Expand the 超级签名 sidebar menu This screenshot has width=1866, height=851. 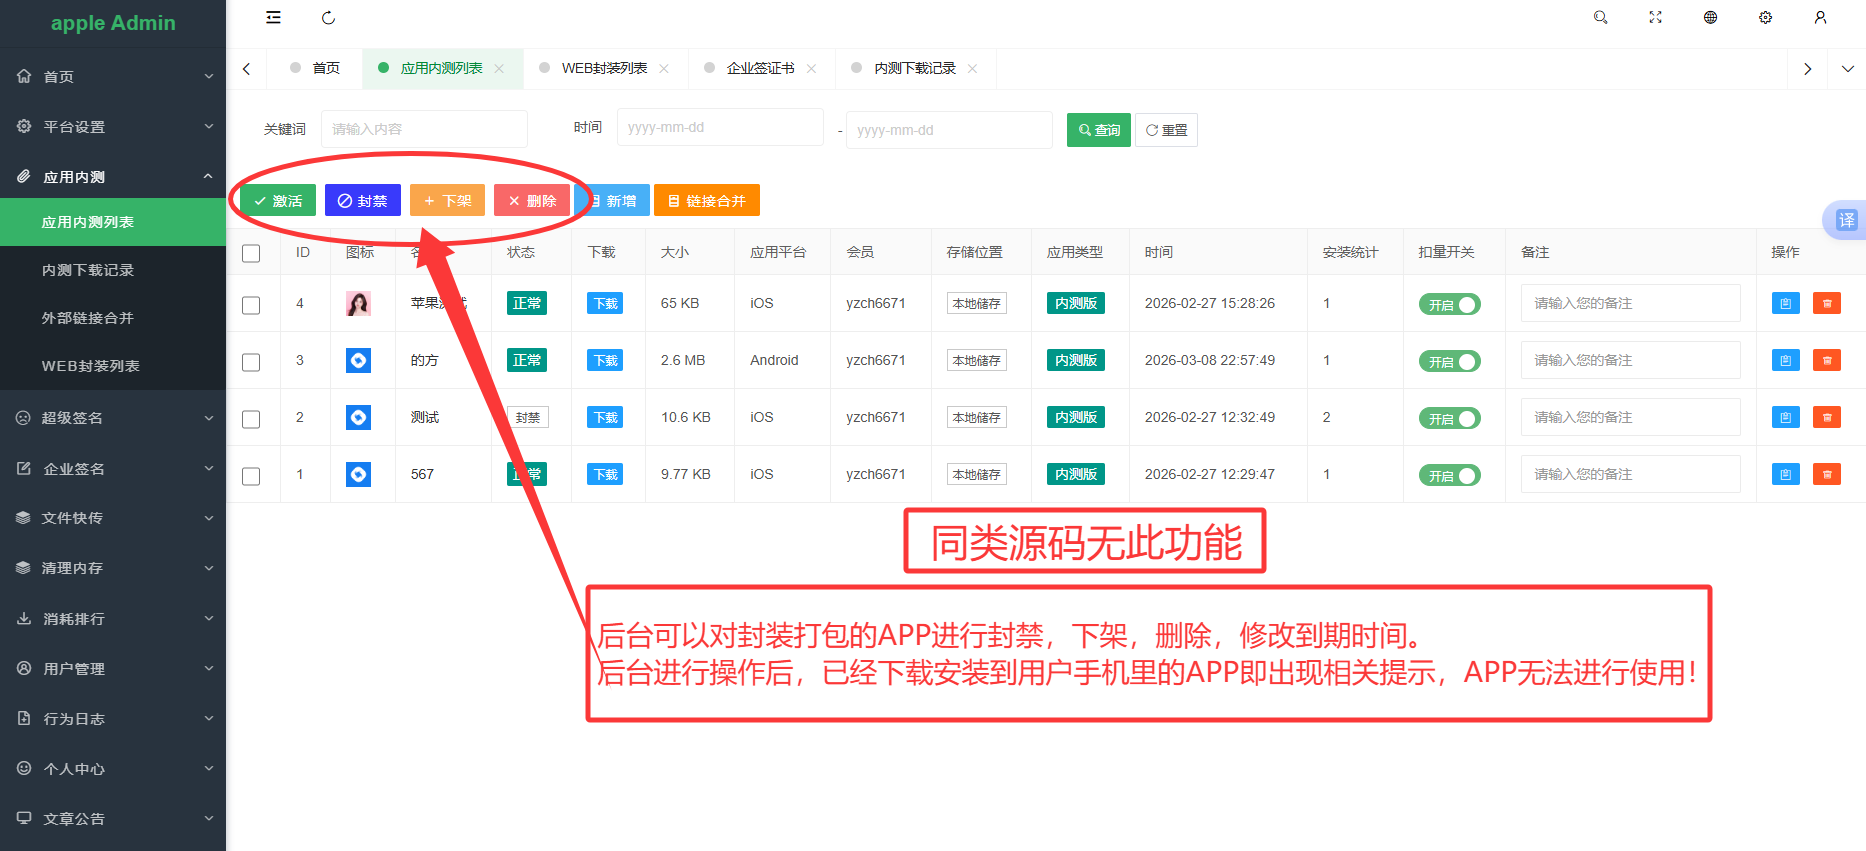113,418
